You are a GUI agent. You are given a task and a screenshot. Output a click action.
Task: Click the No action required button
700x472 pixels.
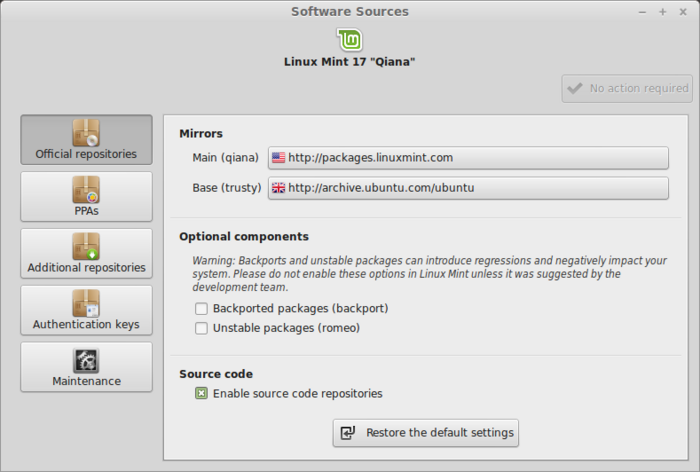[x=627, y=88]
